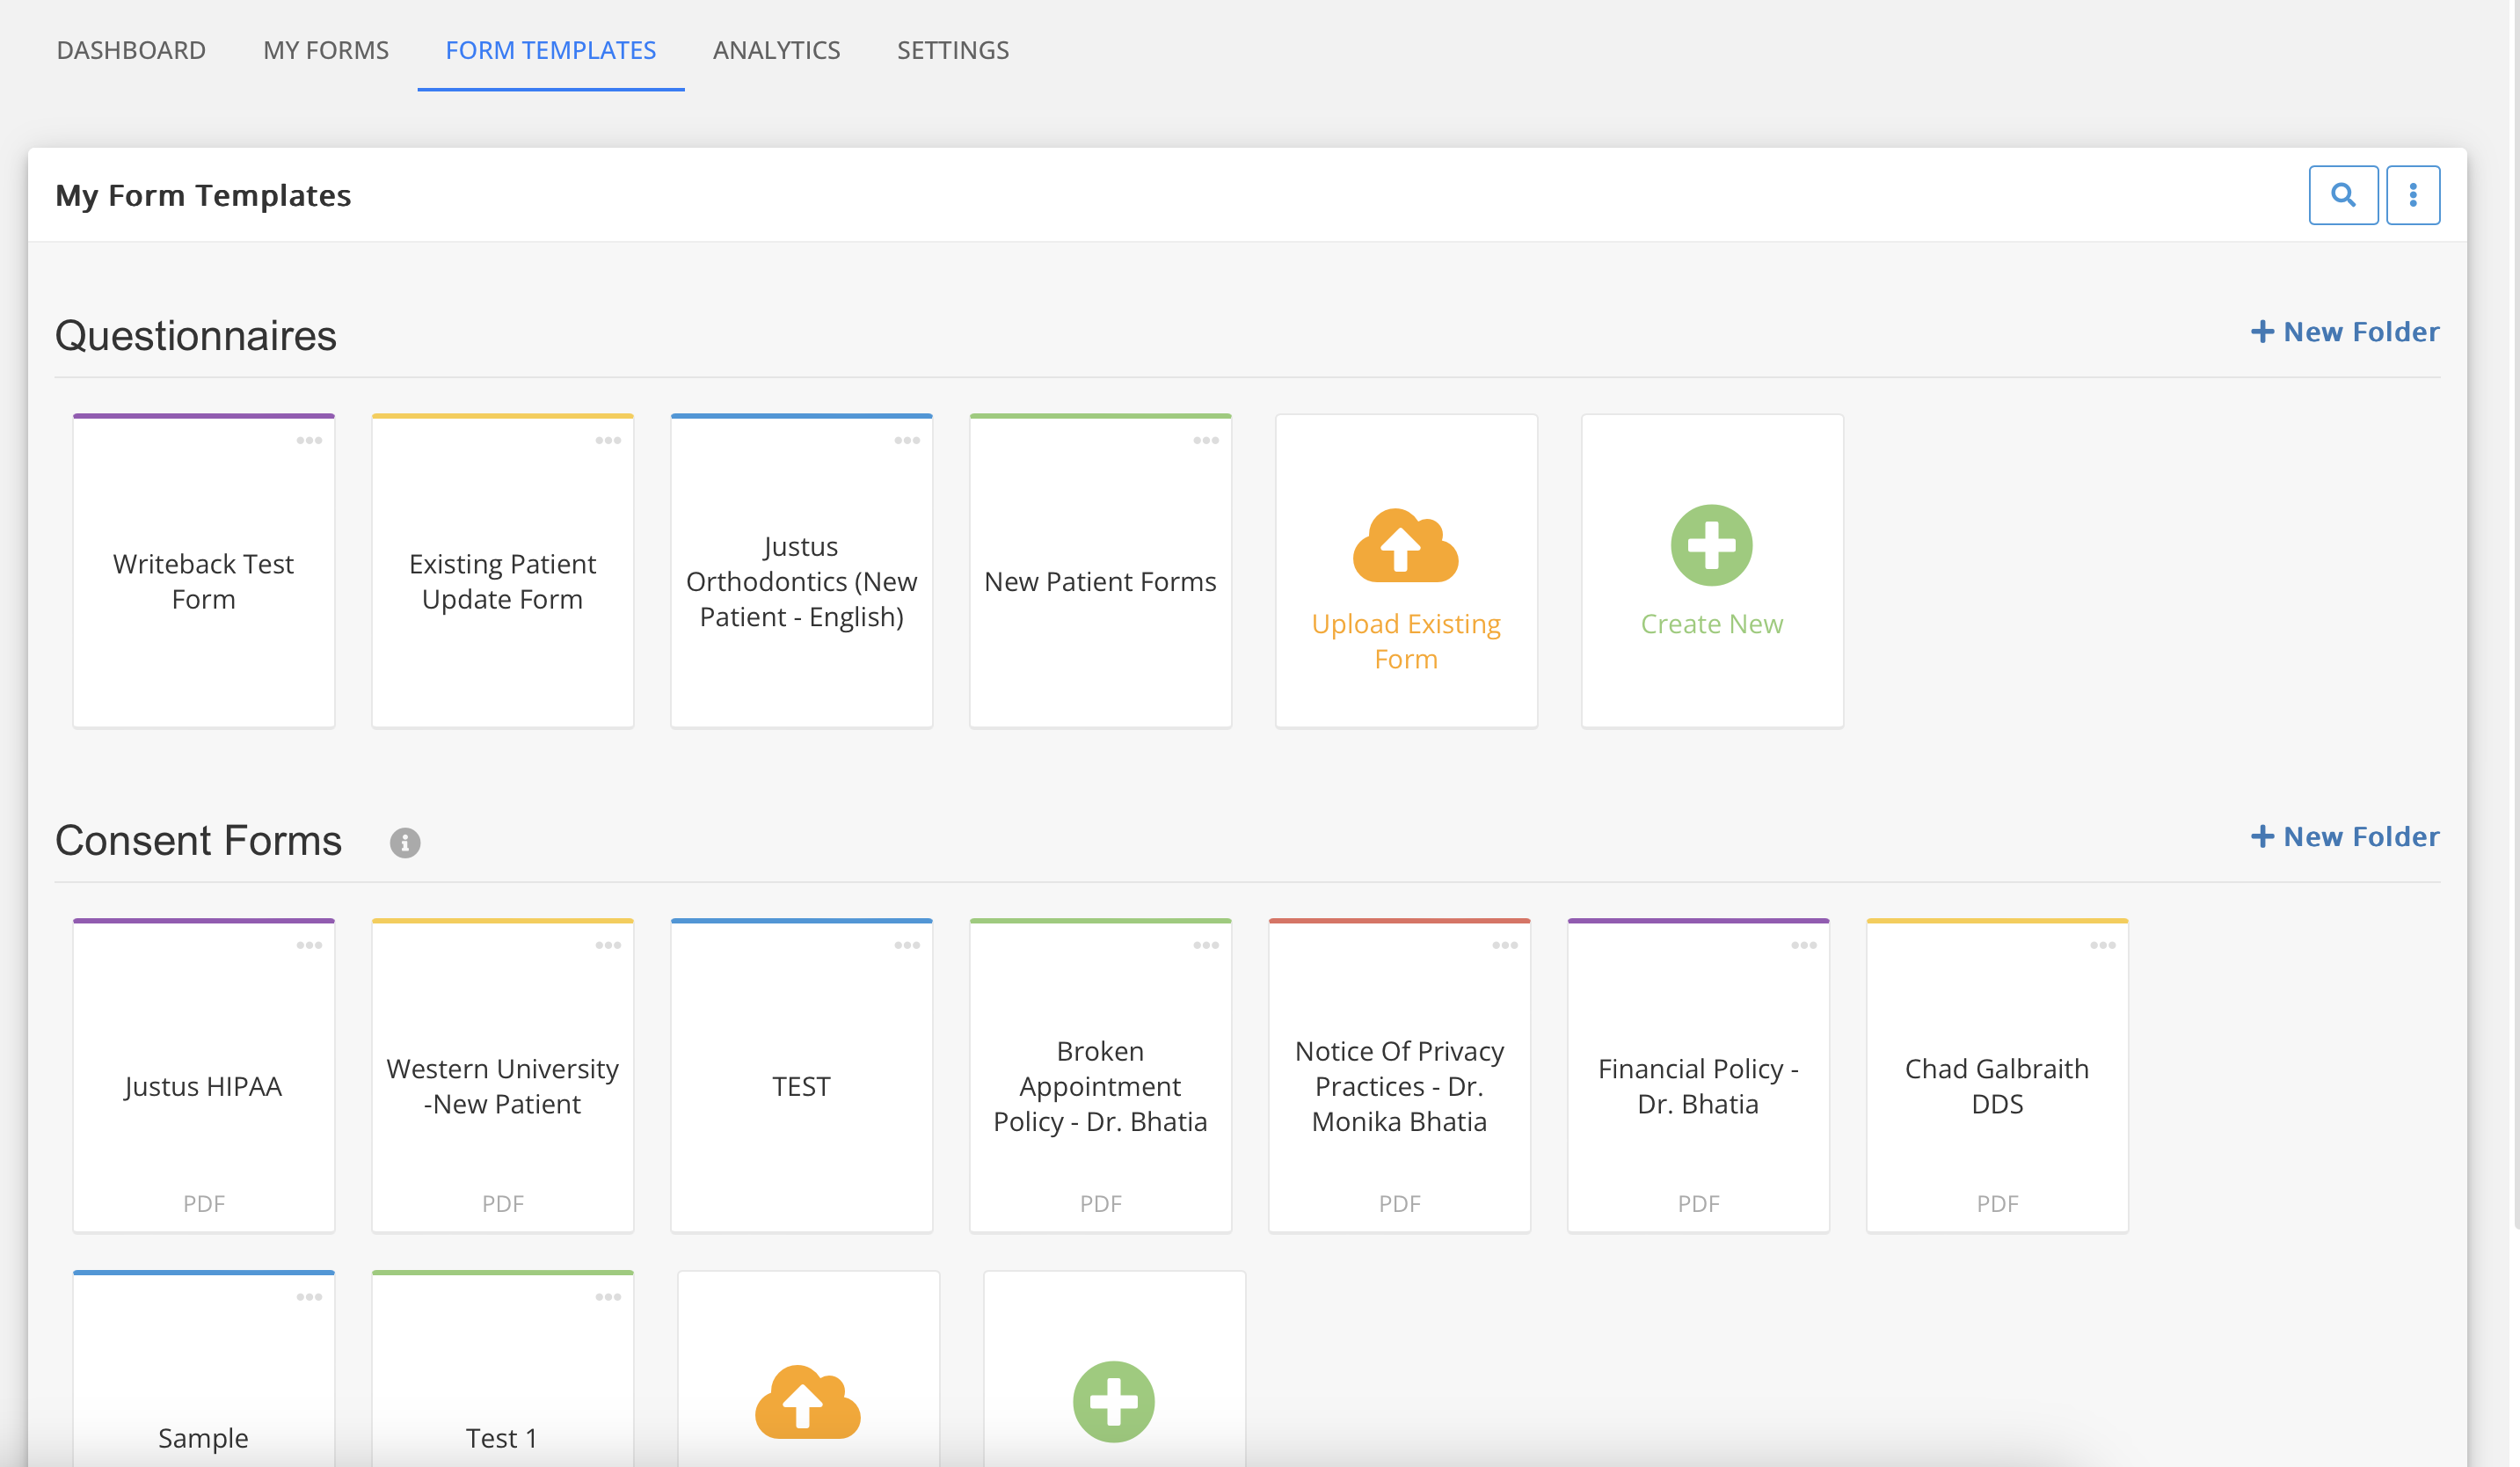
Task: Click the Upload Existing Form cloud icon
Action: 1404,546
